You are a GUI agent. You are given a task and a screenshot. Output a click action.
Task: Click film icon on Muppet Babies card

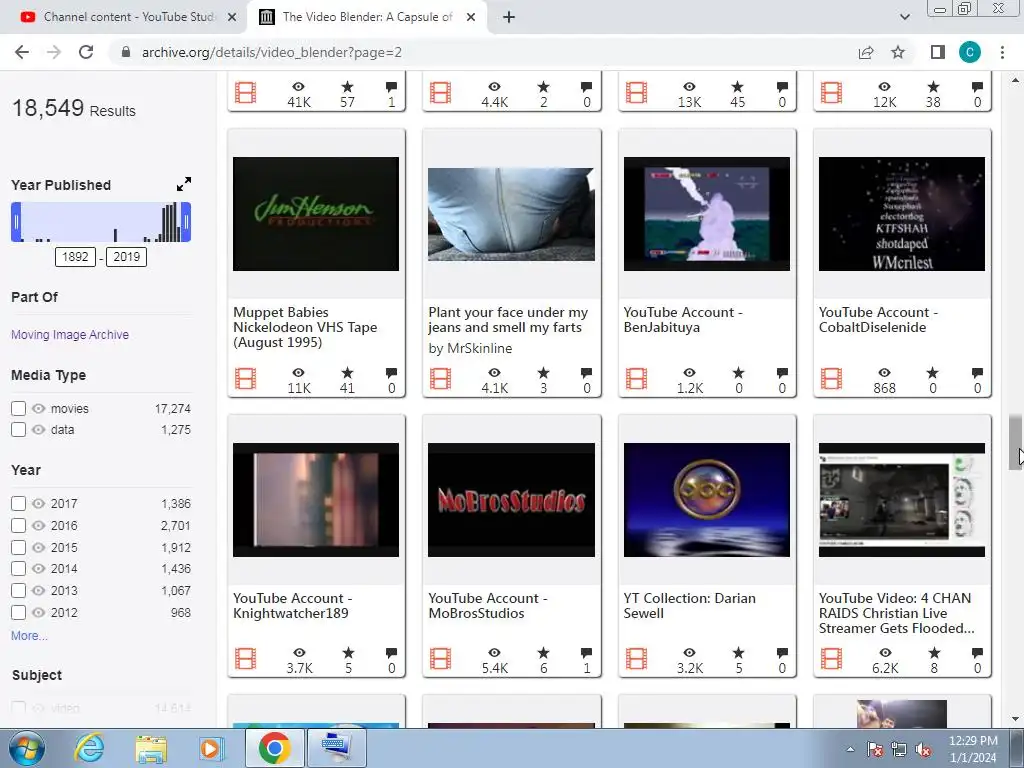pos(246,379)
